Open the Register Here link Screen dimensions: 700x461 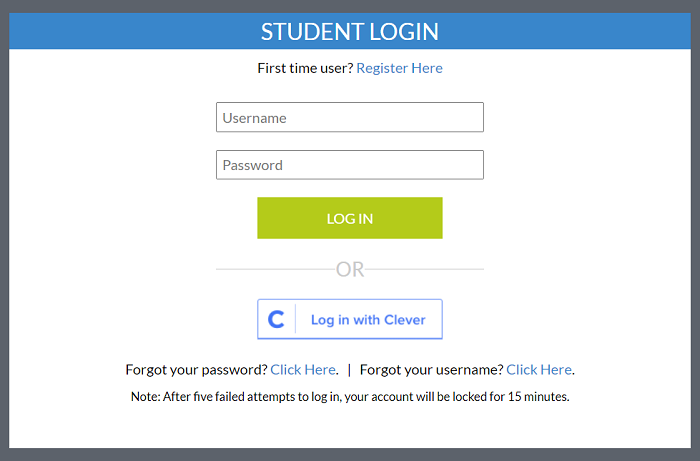coord(399,68)
